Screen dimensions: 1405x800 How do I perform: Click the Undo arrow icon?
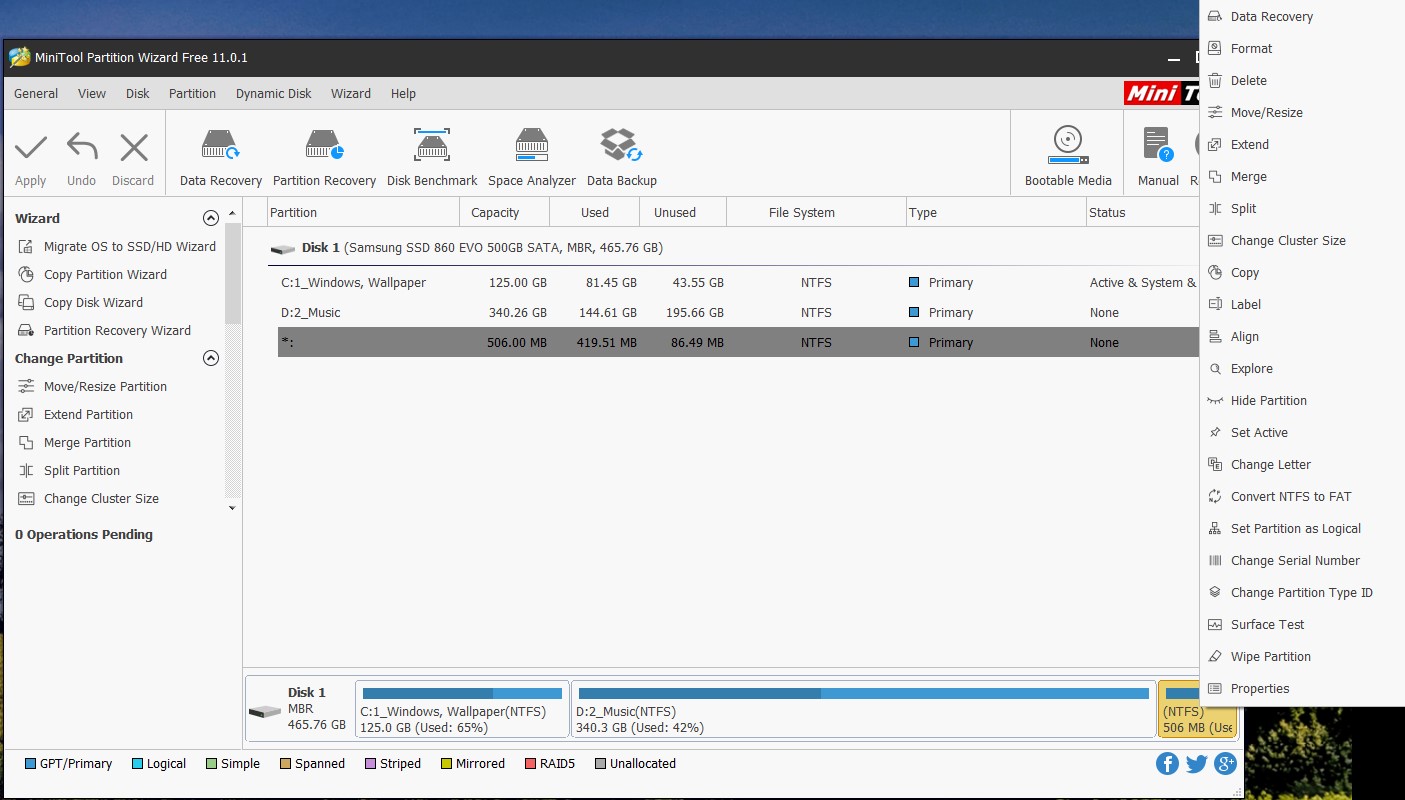click(x=82, y=148)
